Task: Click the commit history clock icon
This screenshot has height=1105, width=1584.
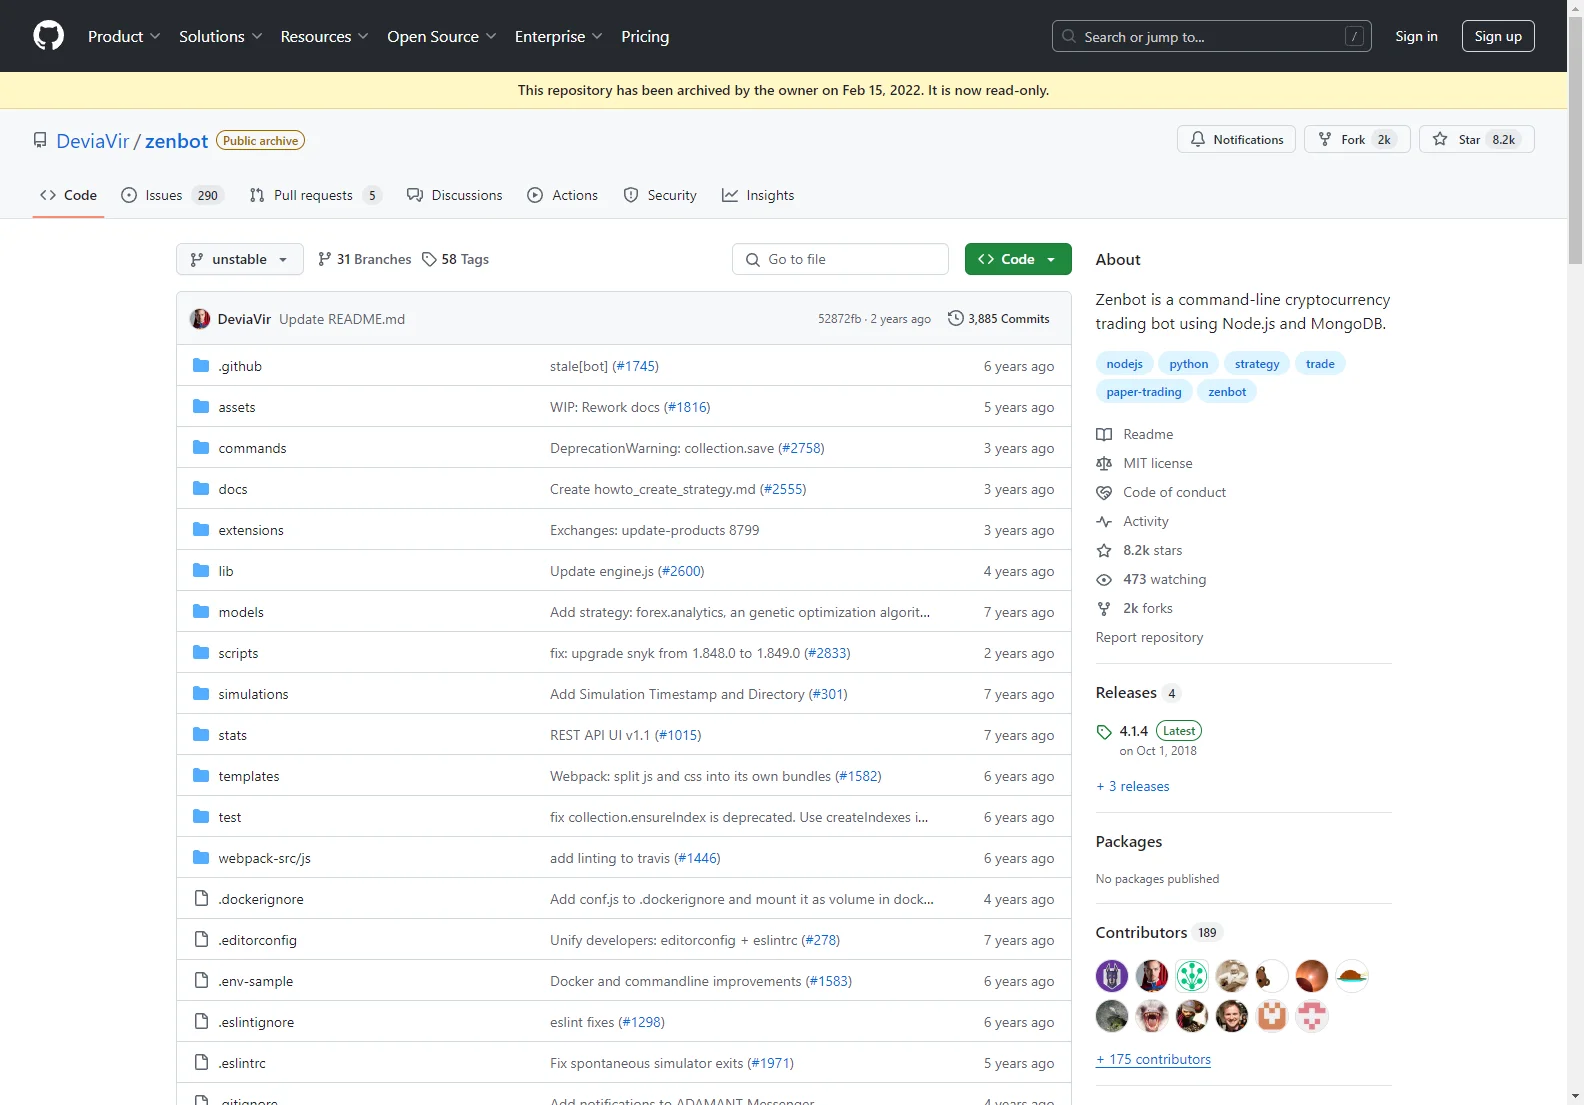Action: [x=956, y=318]
